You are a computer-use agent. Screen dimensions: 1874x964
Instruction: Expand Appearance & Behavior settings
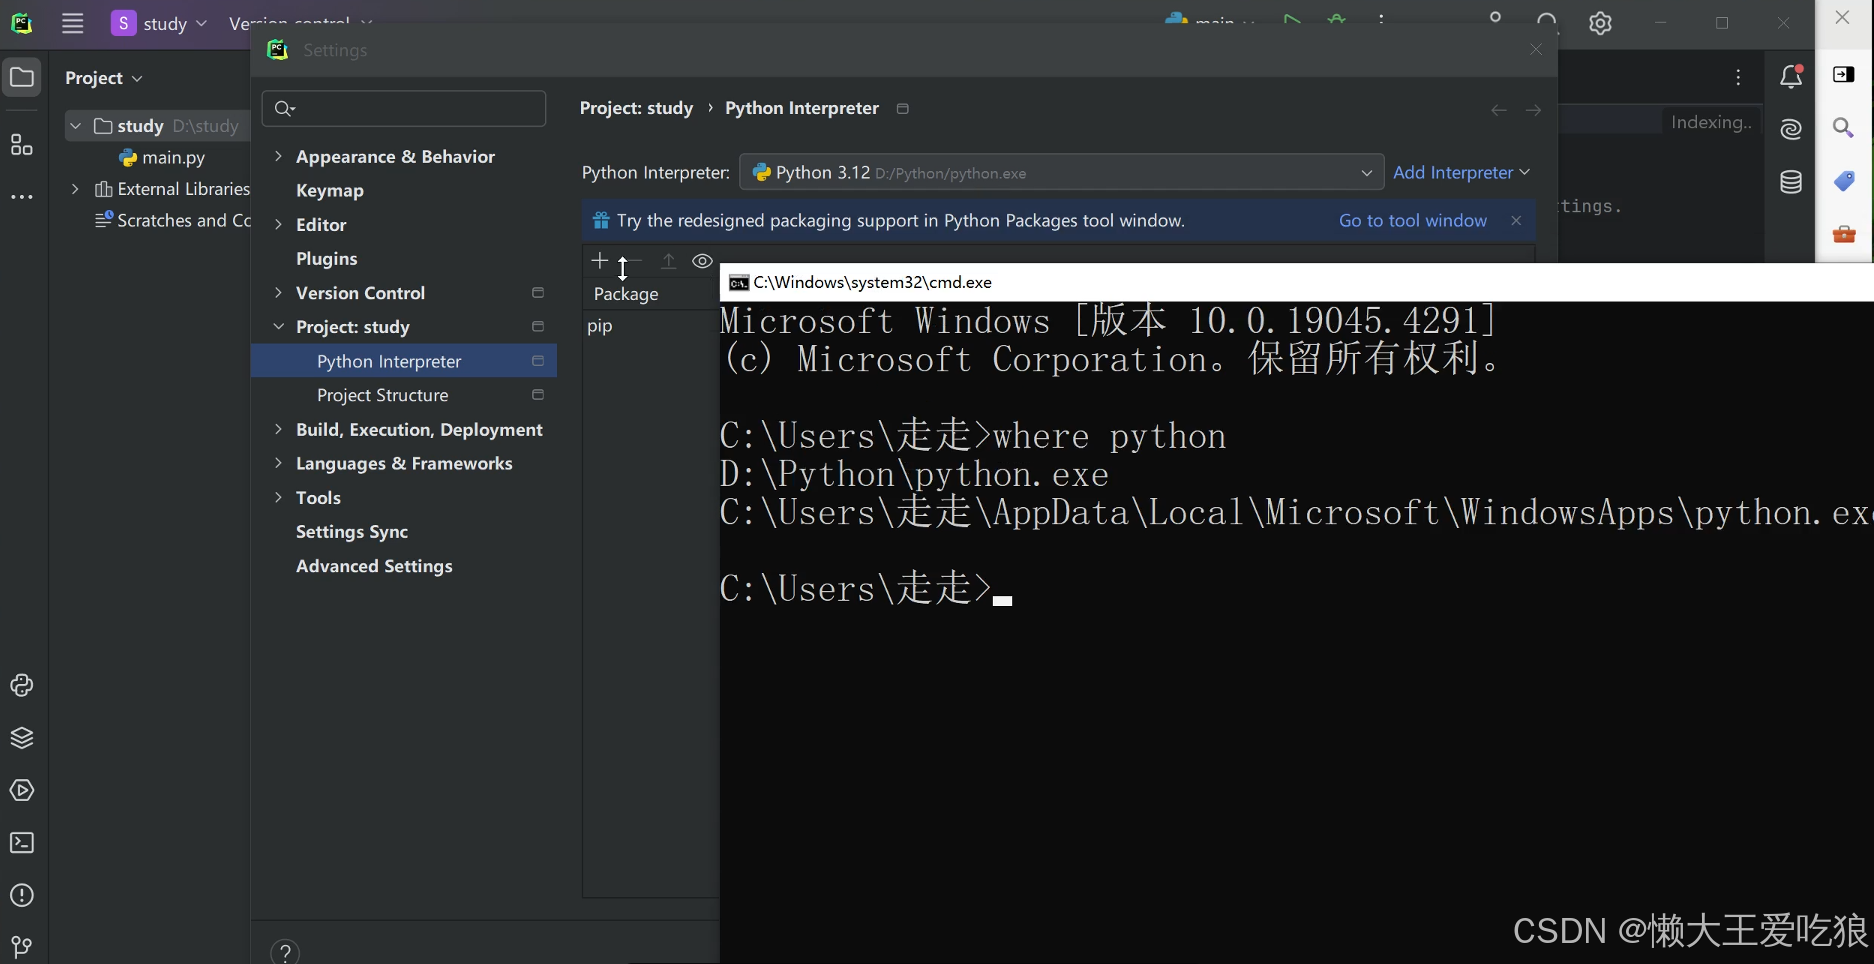278,156
